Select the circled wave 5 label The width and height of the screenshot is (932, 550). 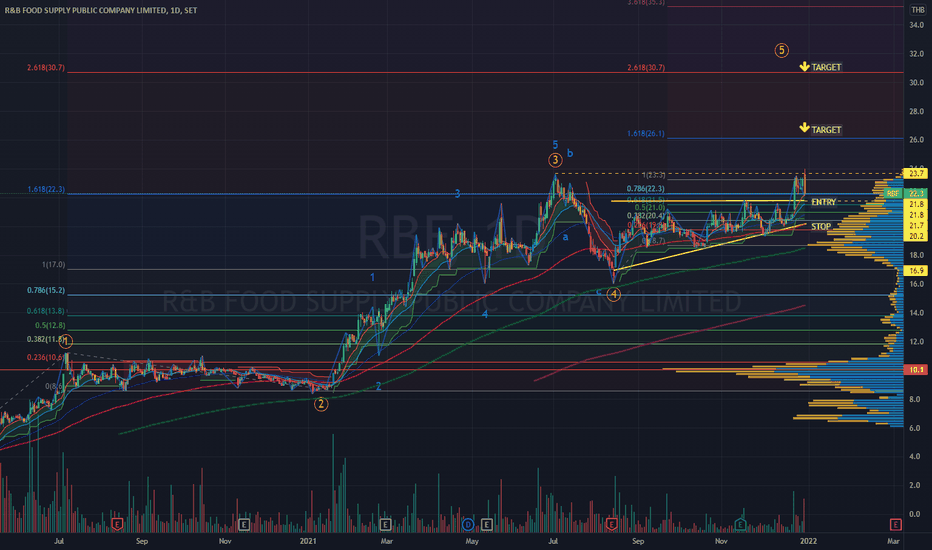pos(782,51)
